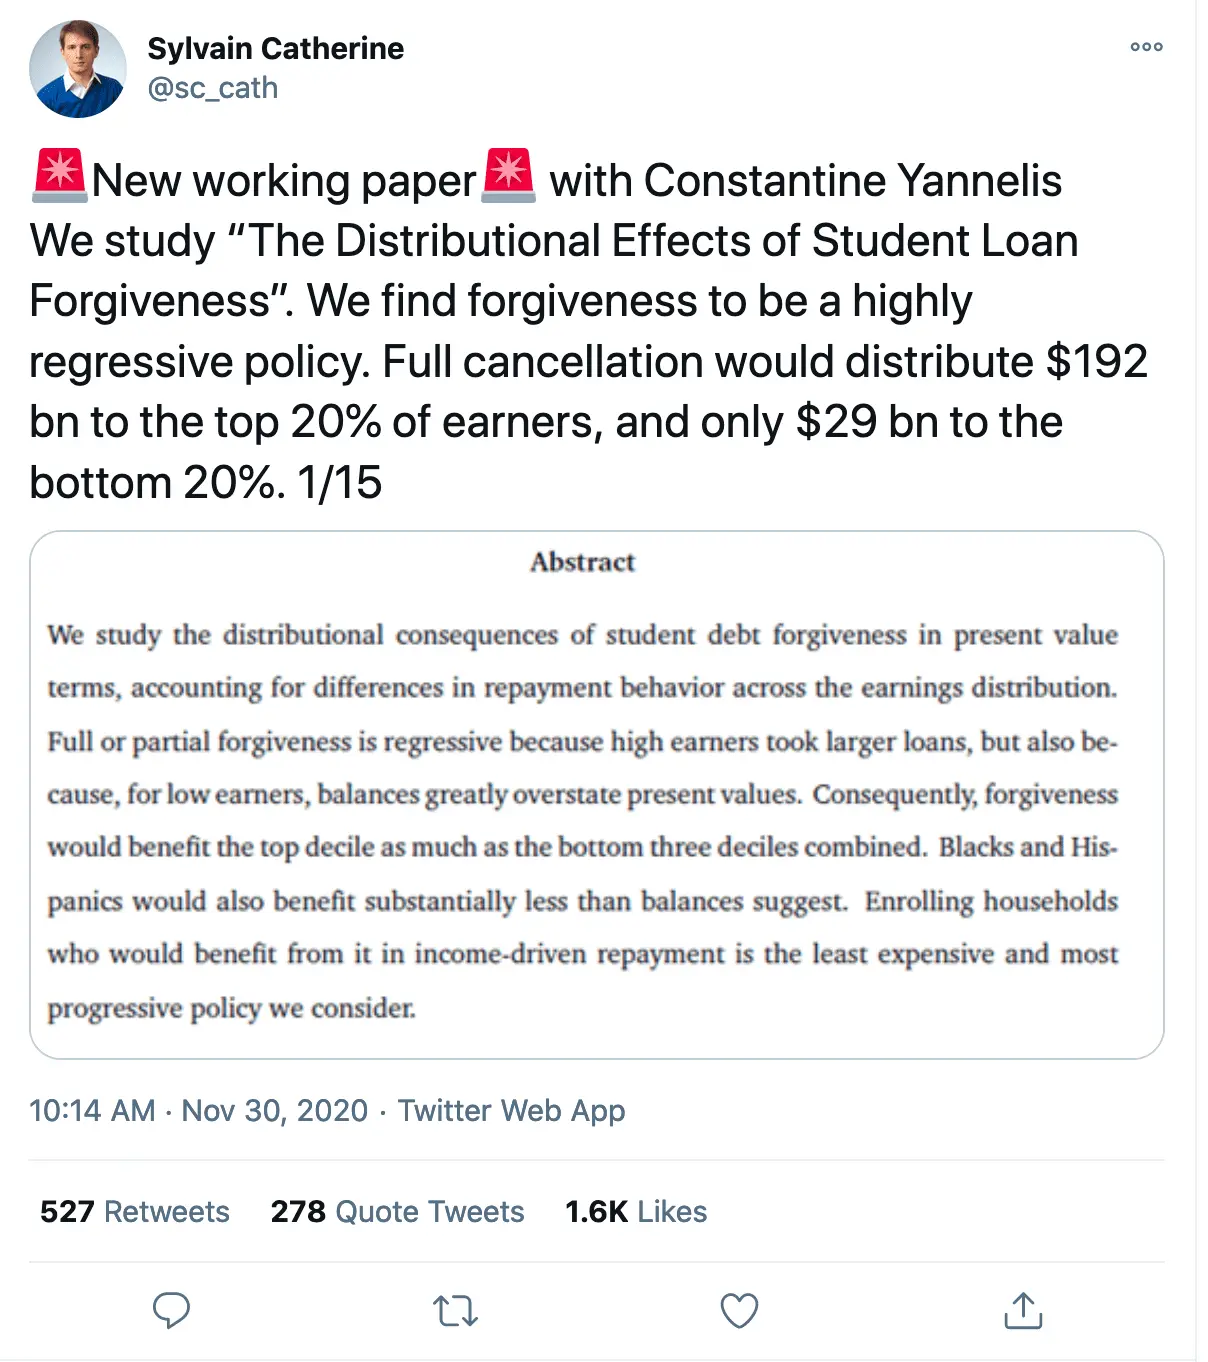View the 278 Quote Tweets

point(397,1212)
